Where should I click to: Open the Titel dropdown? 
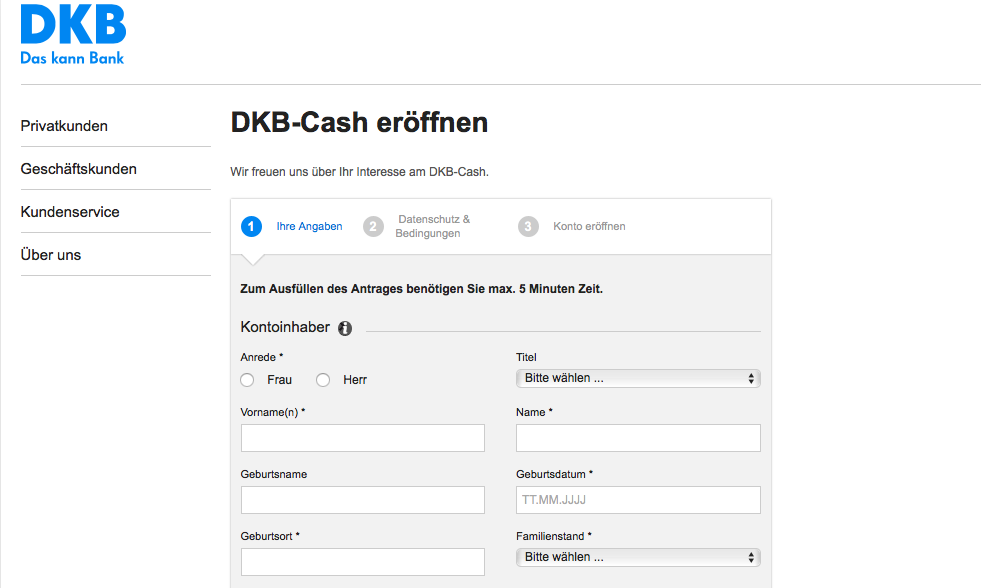pyautogui.click(x=638, y=378)
